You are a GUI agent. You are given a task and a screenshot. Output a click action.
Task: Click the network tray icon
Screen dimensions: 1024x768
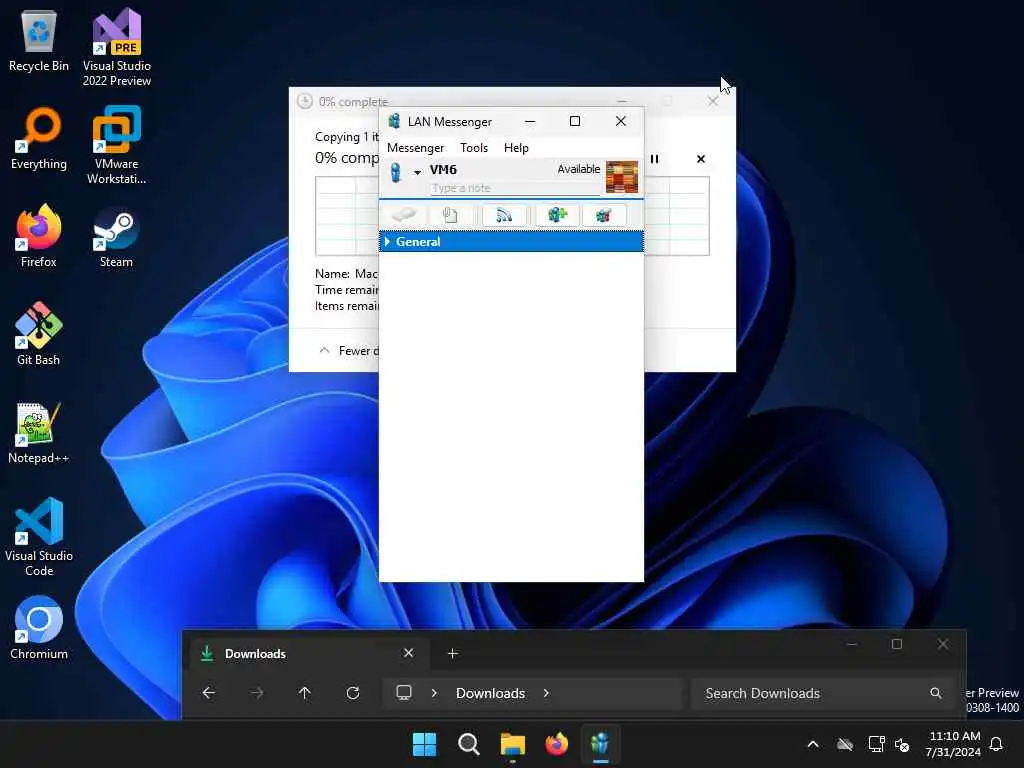(876, 744)
